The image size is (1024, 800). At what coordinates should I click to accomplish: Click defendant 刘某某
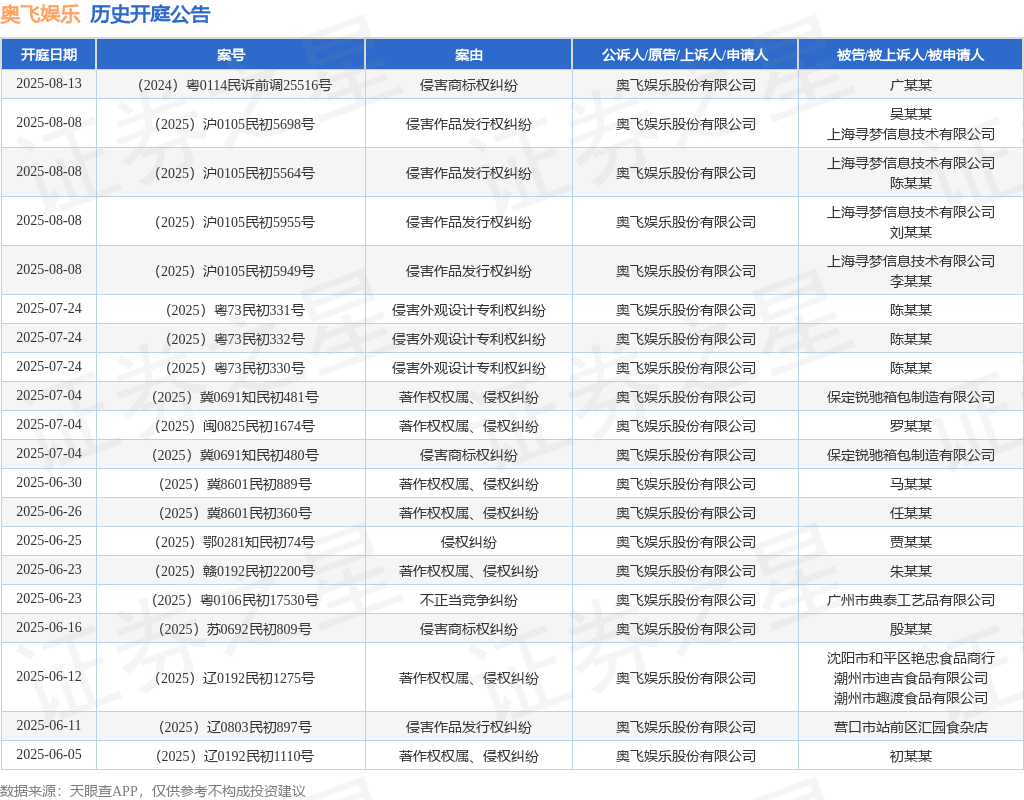[910, 232]
